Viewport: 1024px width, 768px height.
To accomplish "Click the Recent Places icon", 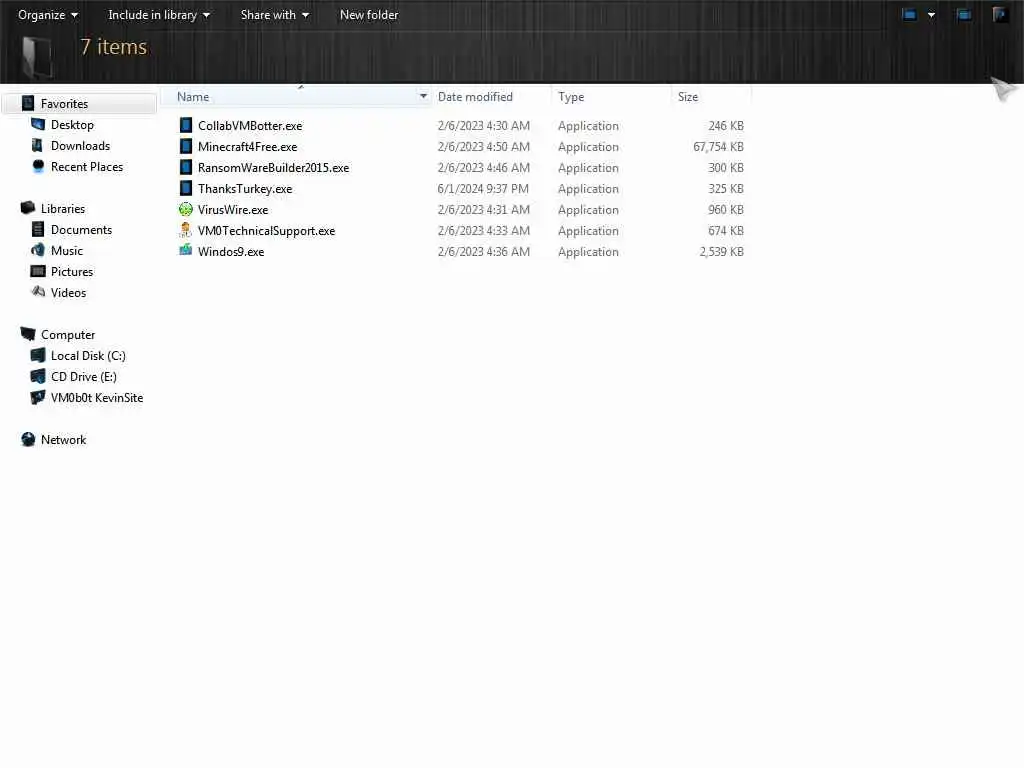I will click(39, 166).
